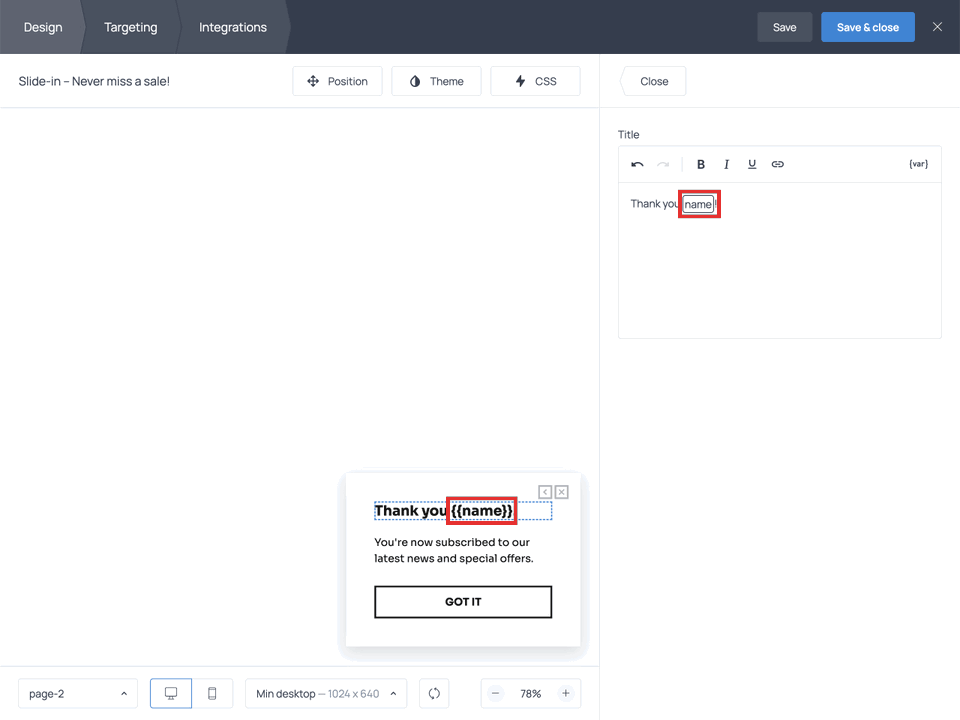960x720 pixels.
Task: Switch to the Targeting tab
Action: (x=130, y=27)
